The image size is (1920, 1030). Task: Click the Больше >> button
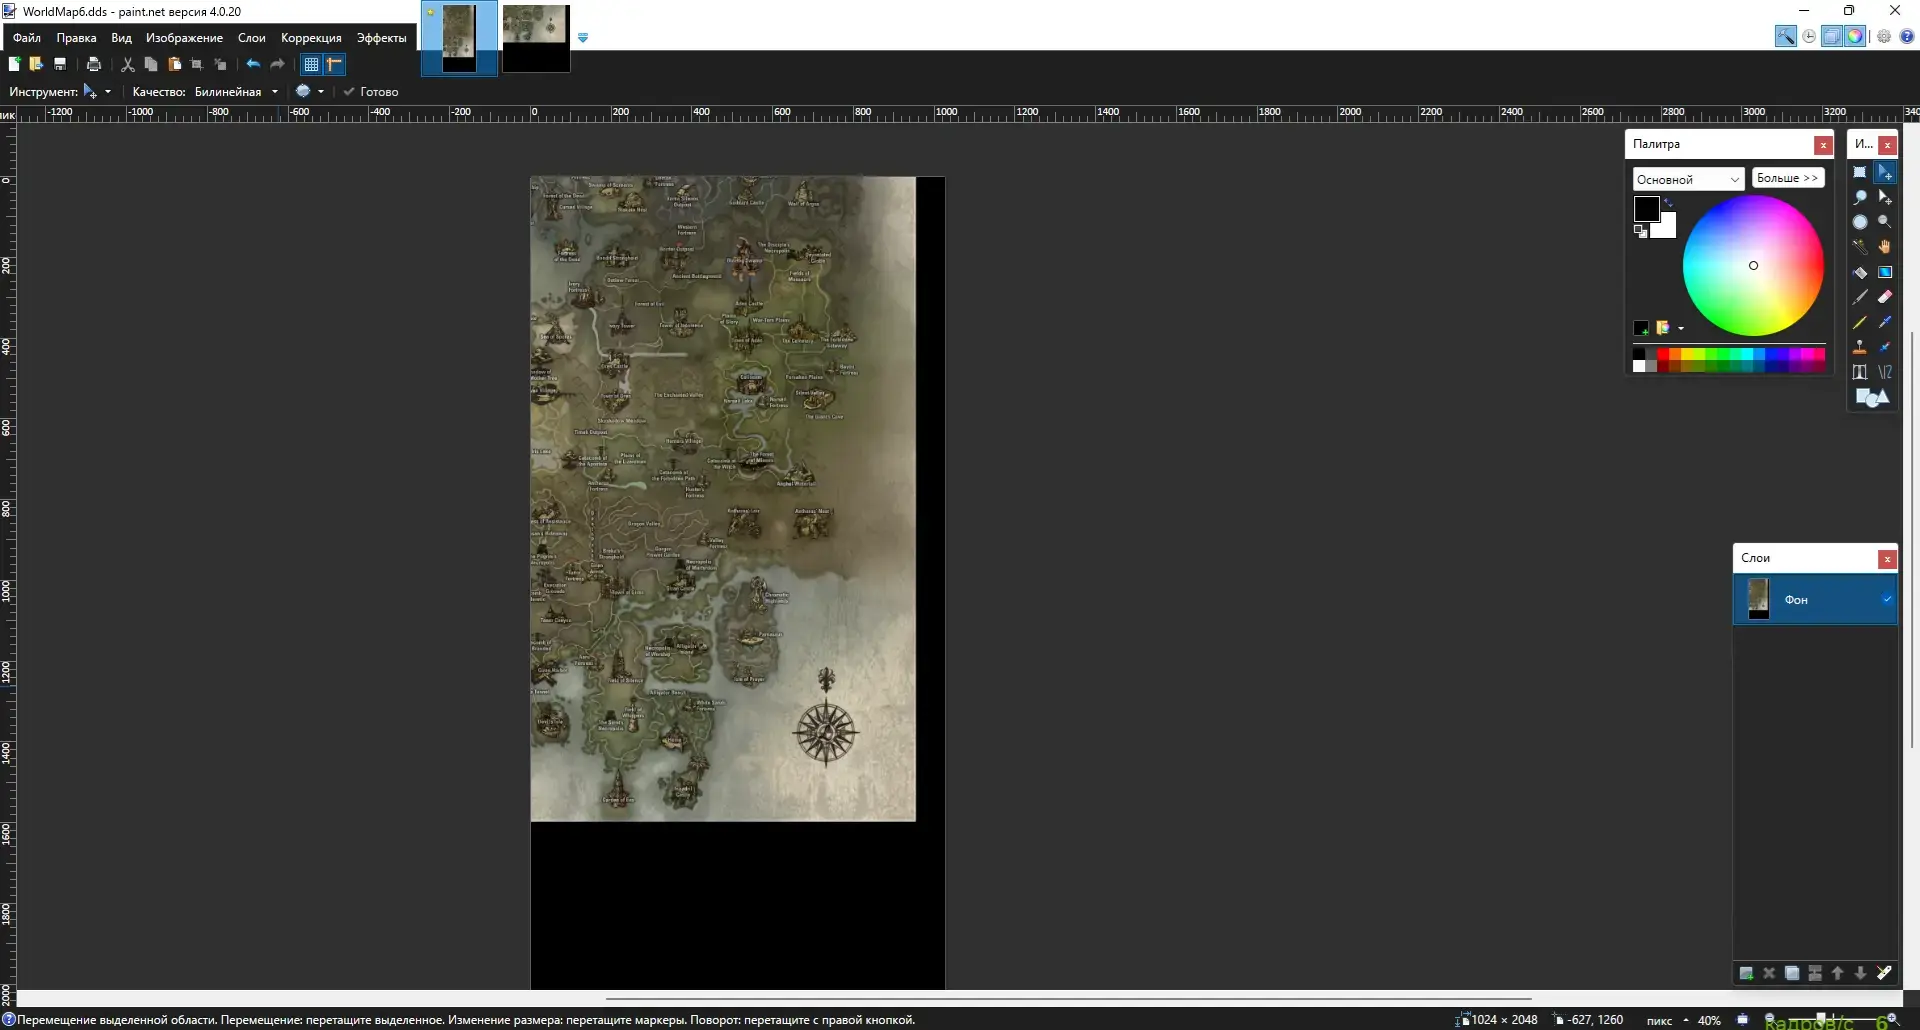coord(1787,178)
